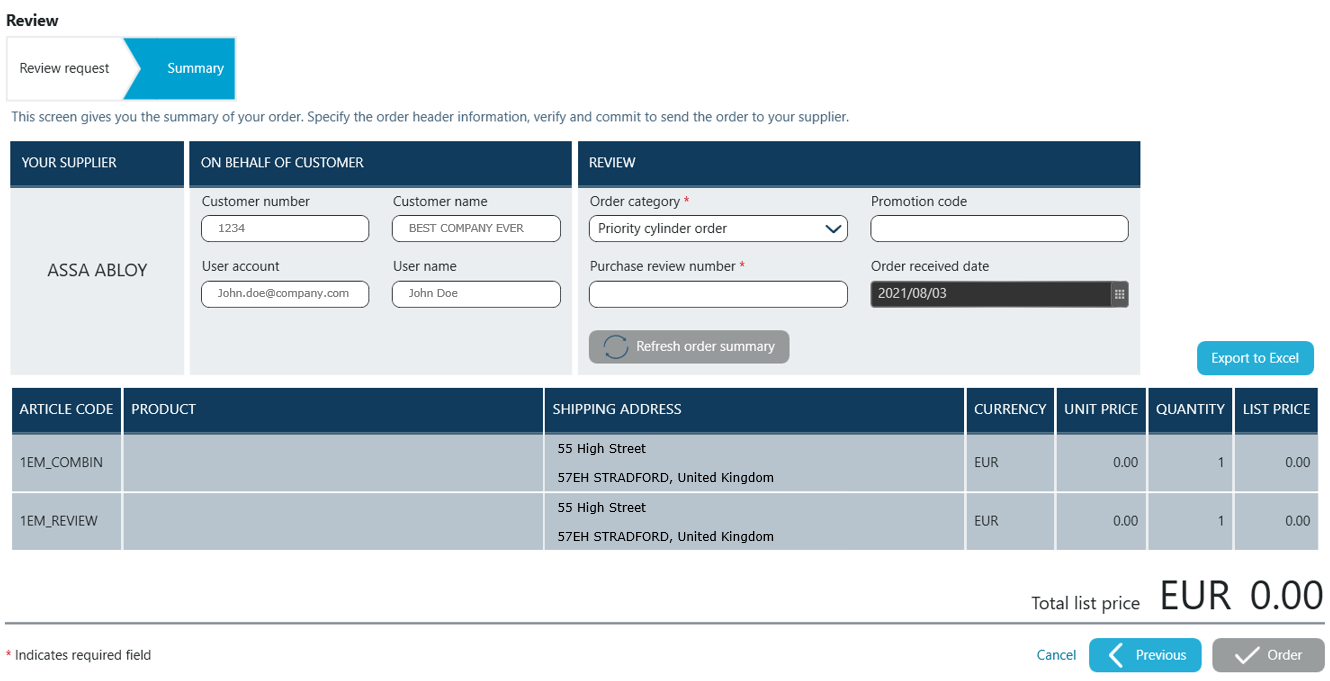Focus the Customer name field
This screenshot has height=681, width=1330.
[476, 228]
